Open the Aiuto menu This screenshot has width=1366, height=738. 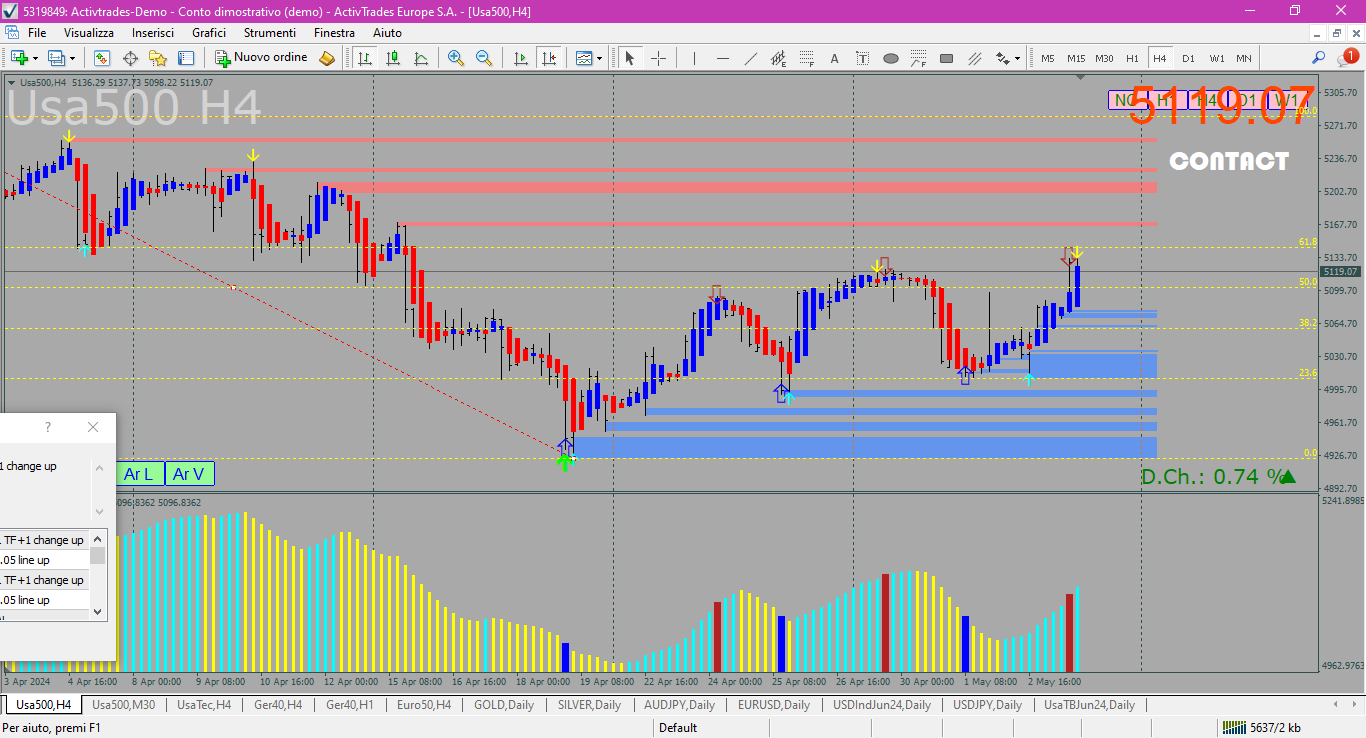point(387,33)
